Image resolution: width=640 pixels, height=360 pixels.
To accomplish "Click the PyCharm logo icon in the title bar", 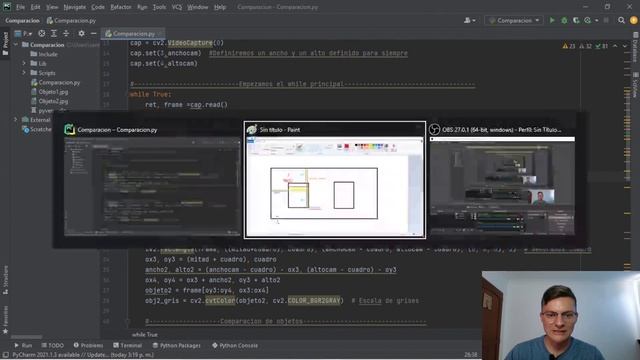I will 7,7.
